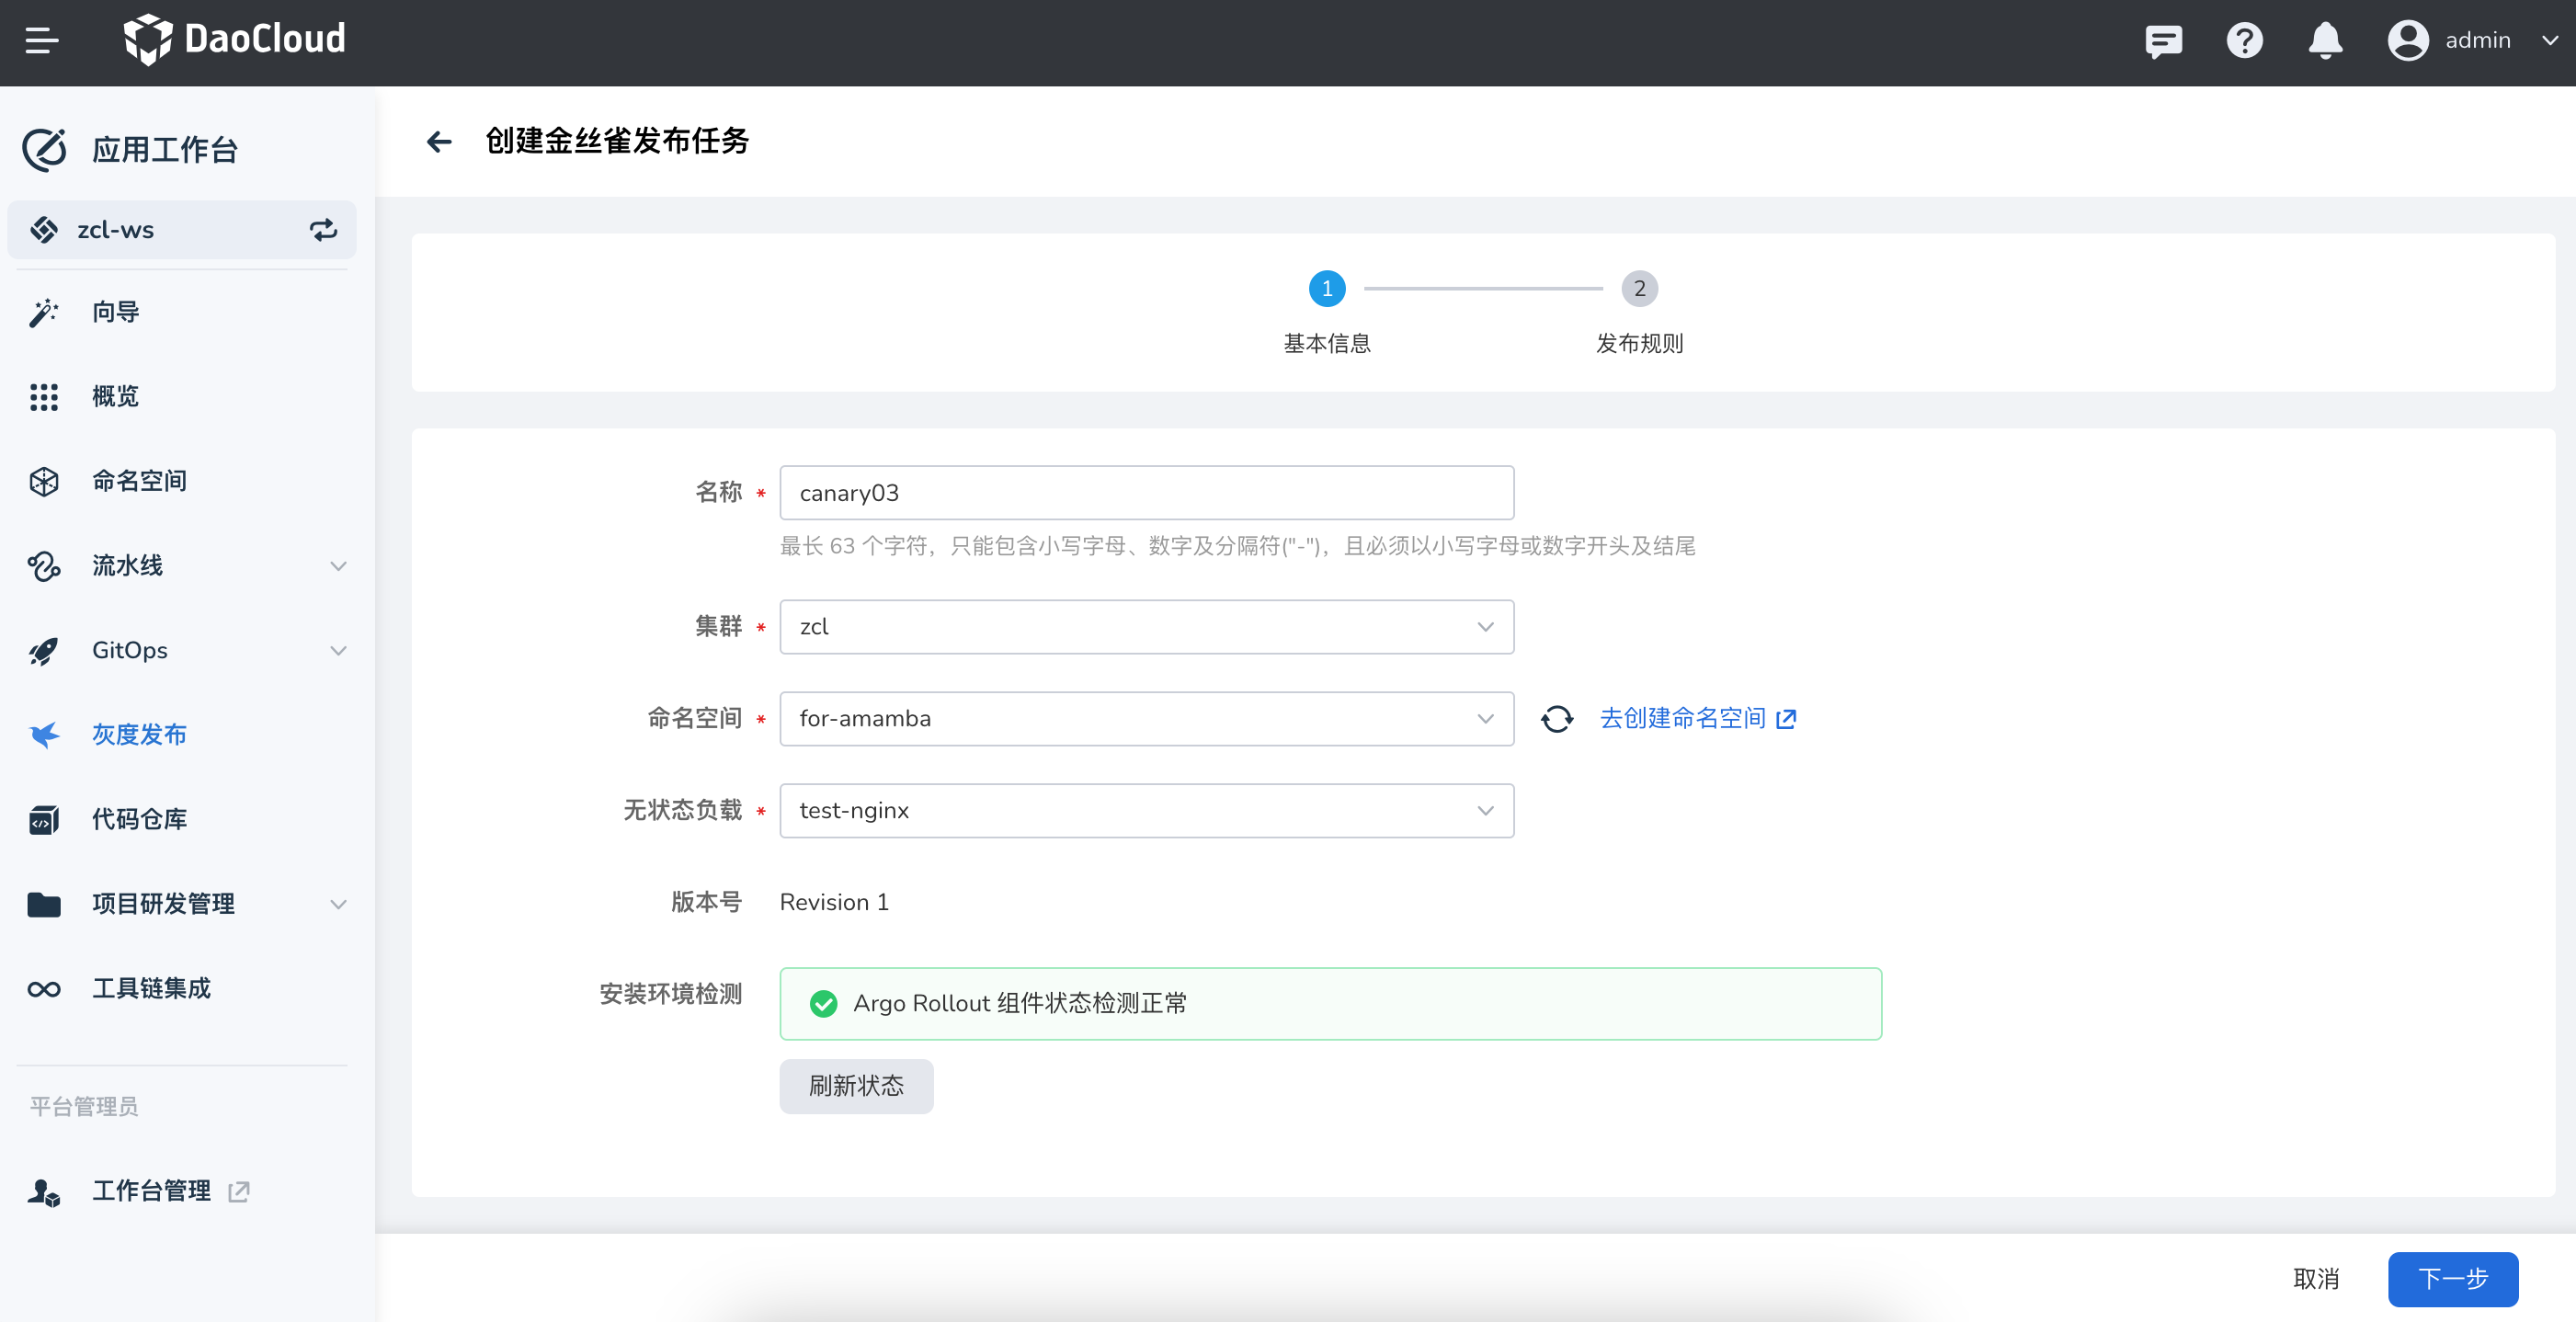Click the hamburger menu icon

coord(41,41)
